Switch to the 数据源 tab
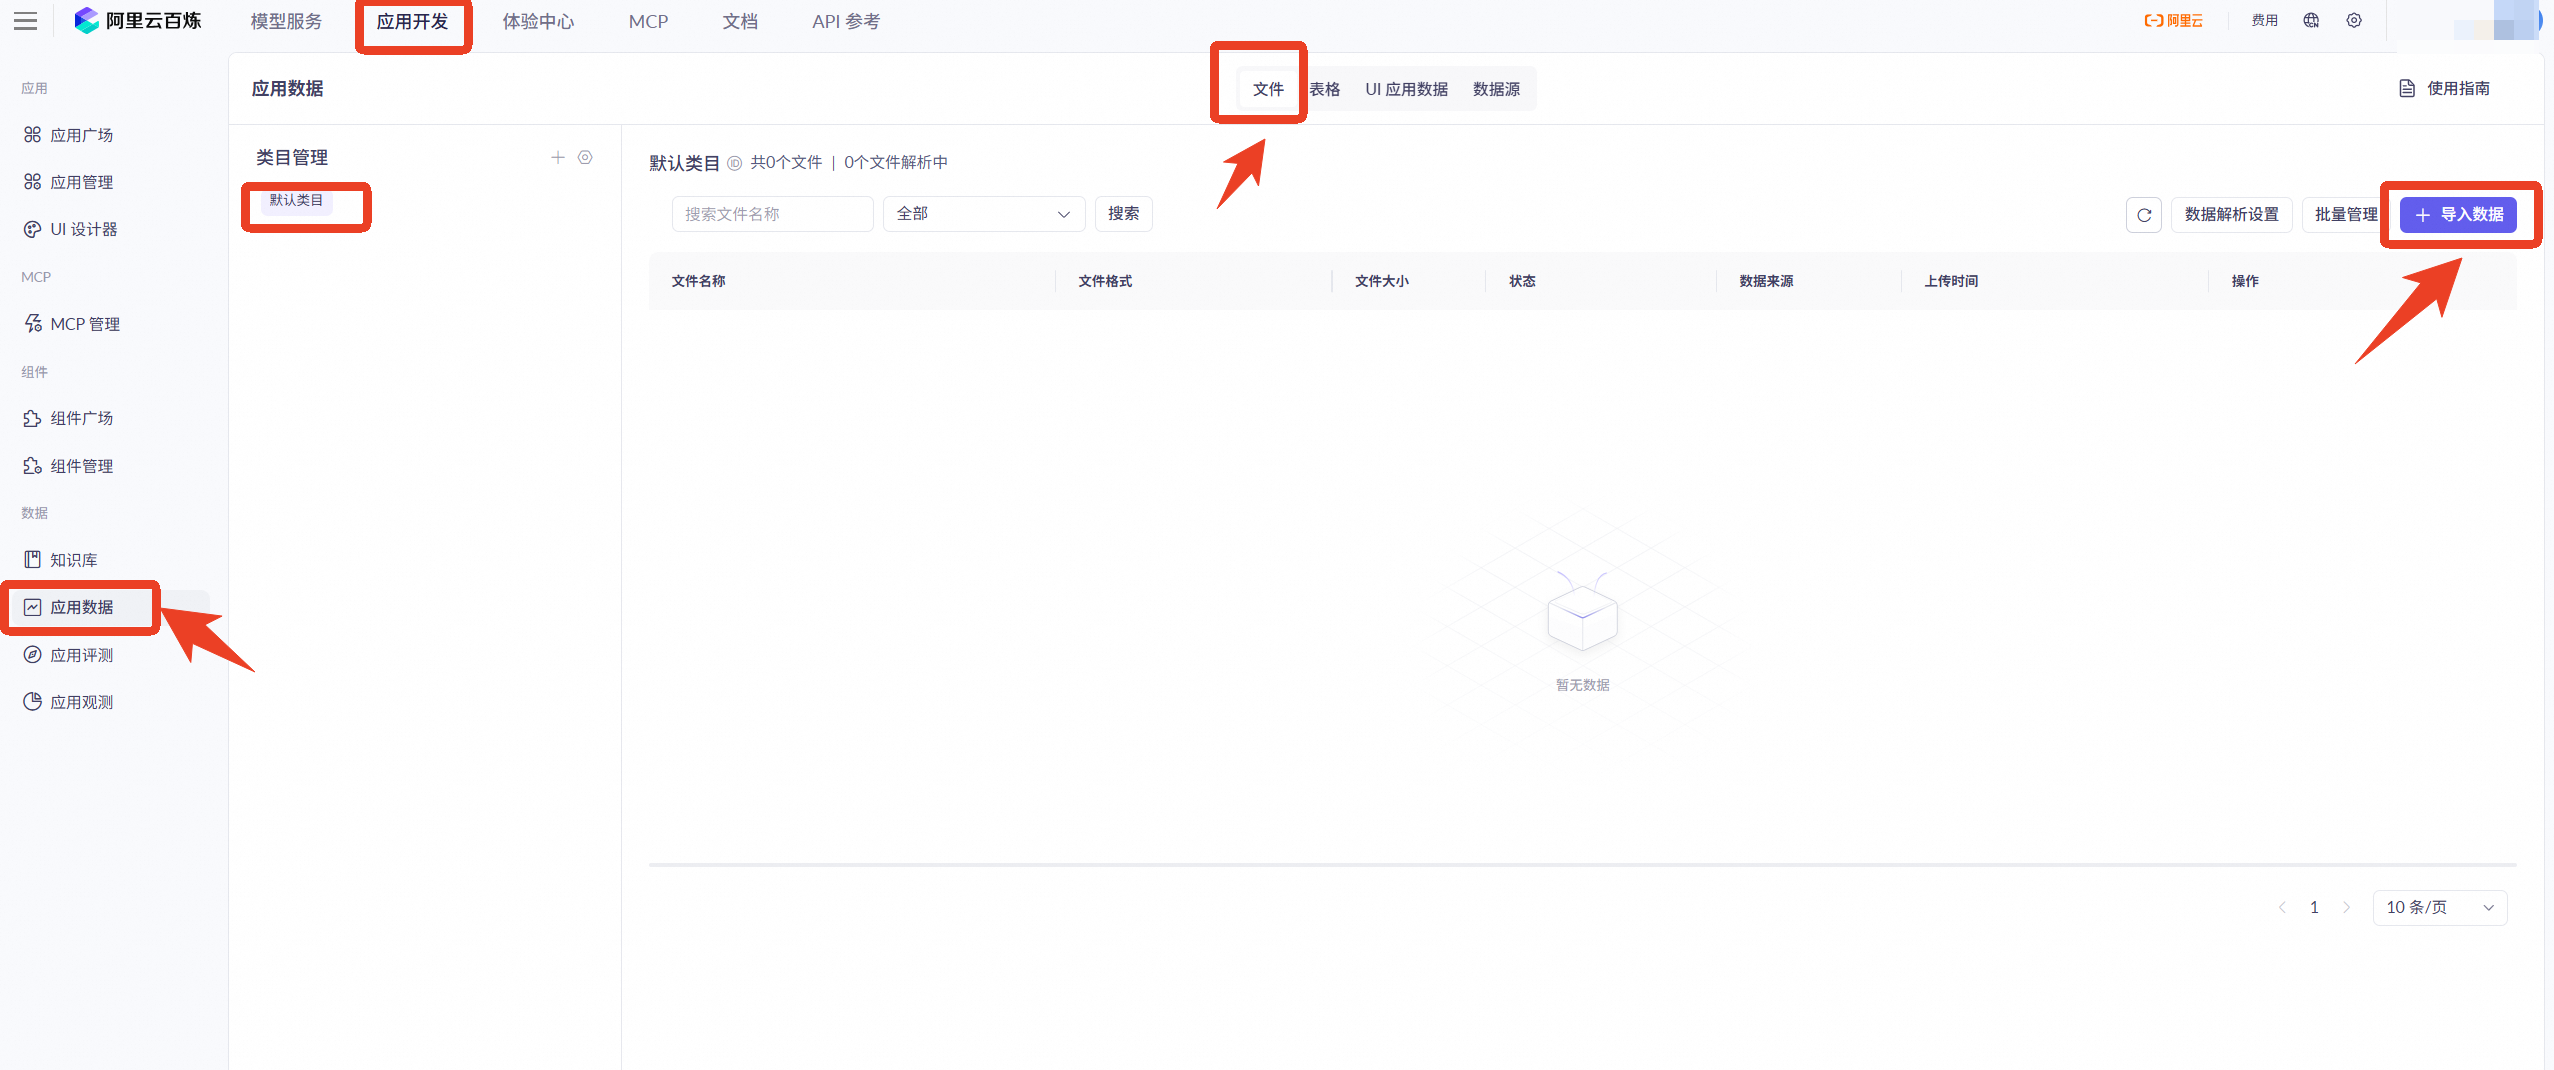This screenshot has height=1070, width=2554. click(1497, 89)
